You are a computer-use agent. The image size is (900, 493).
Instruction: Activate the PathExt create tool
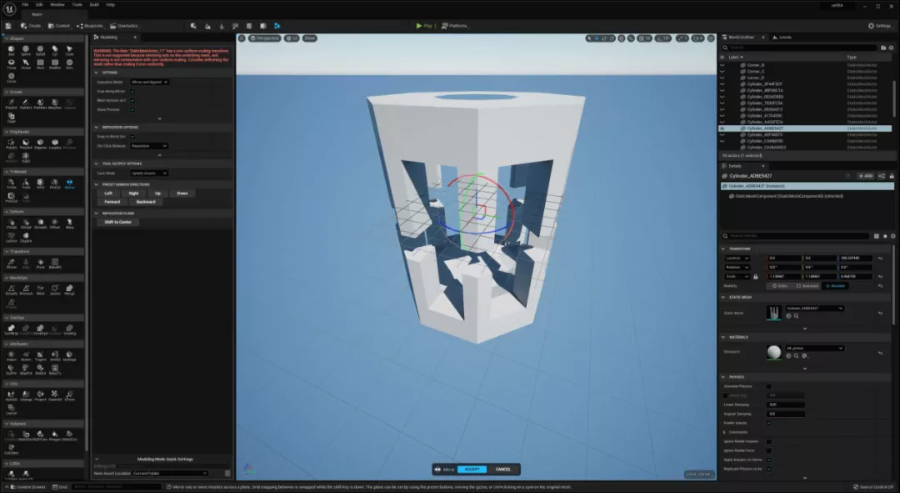(26, 103)
